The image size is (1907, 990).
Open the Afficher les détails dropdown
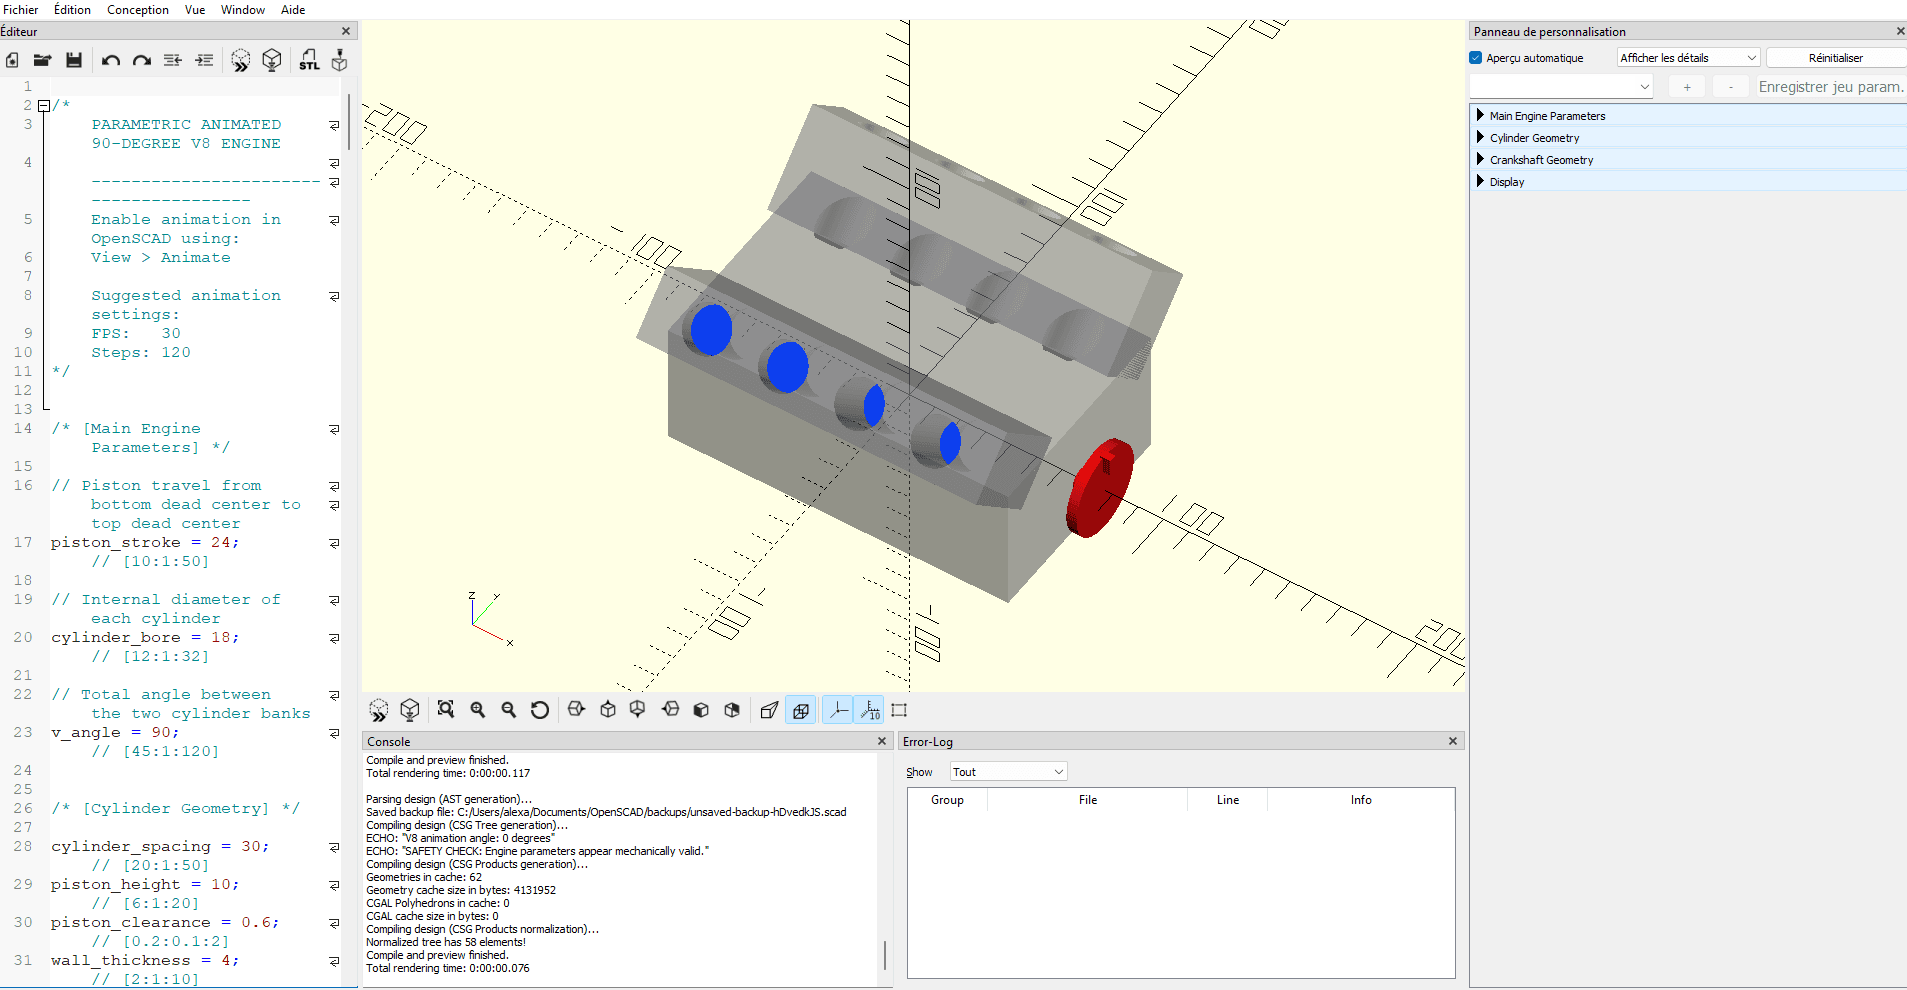point(1688,58)
